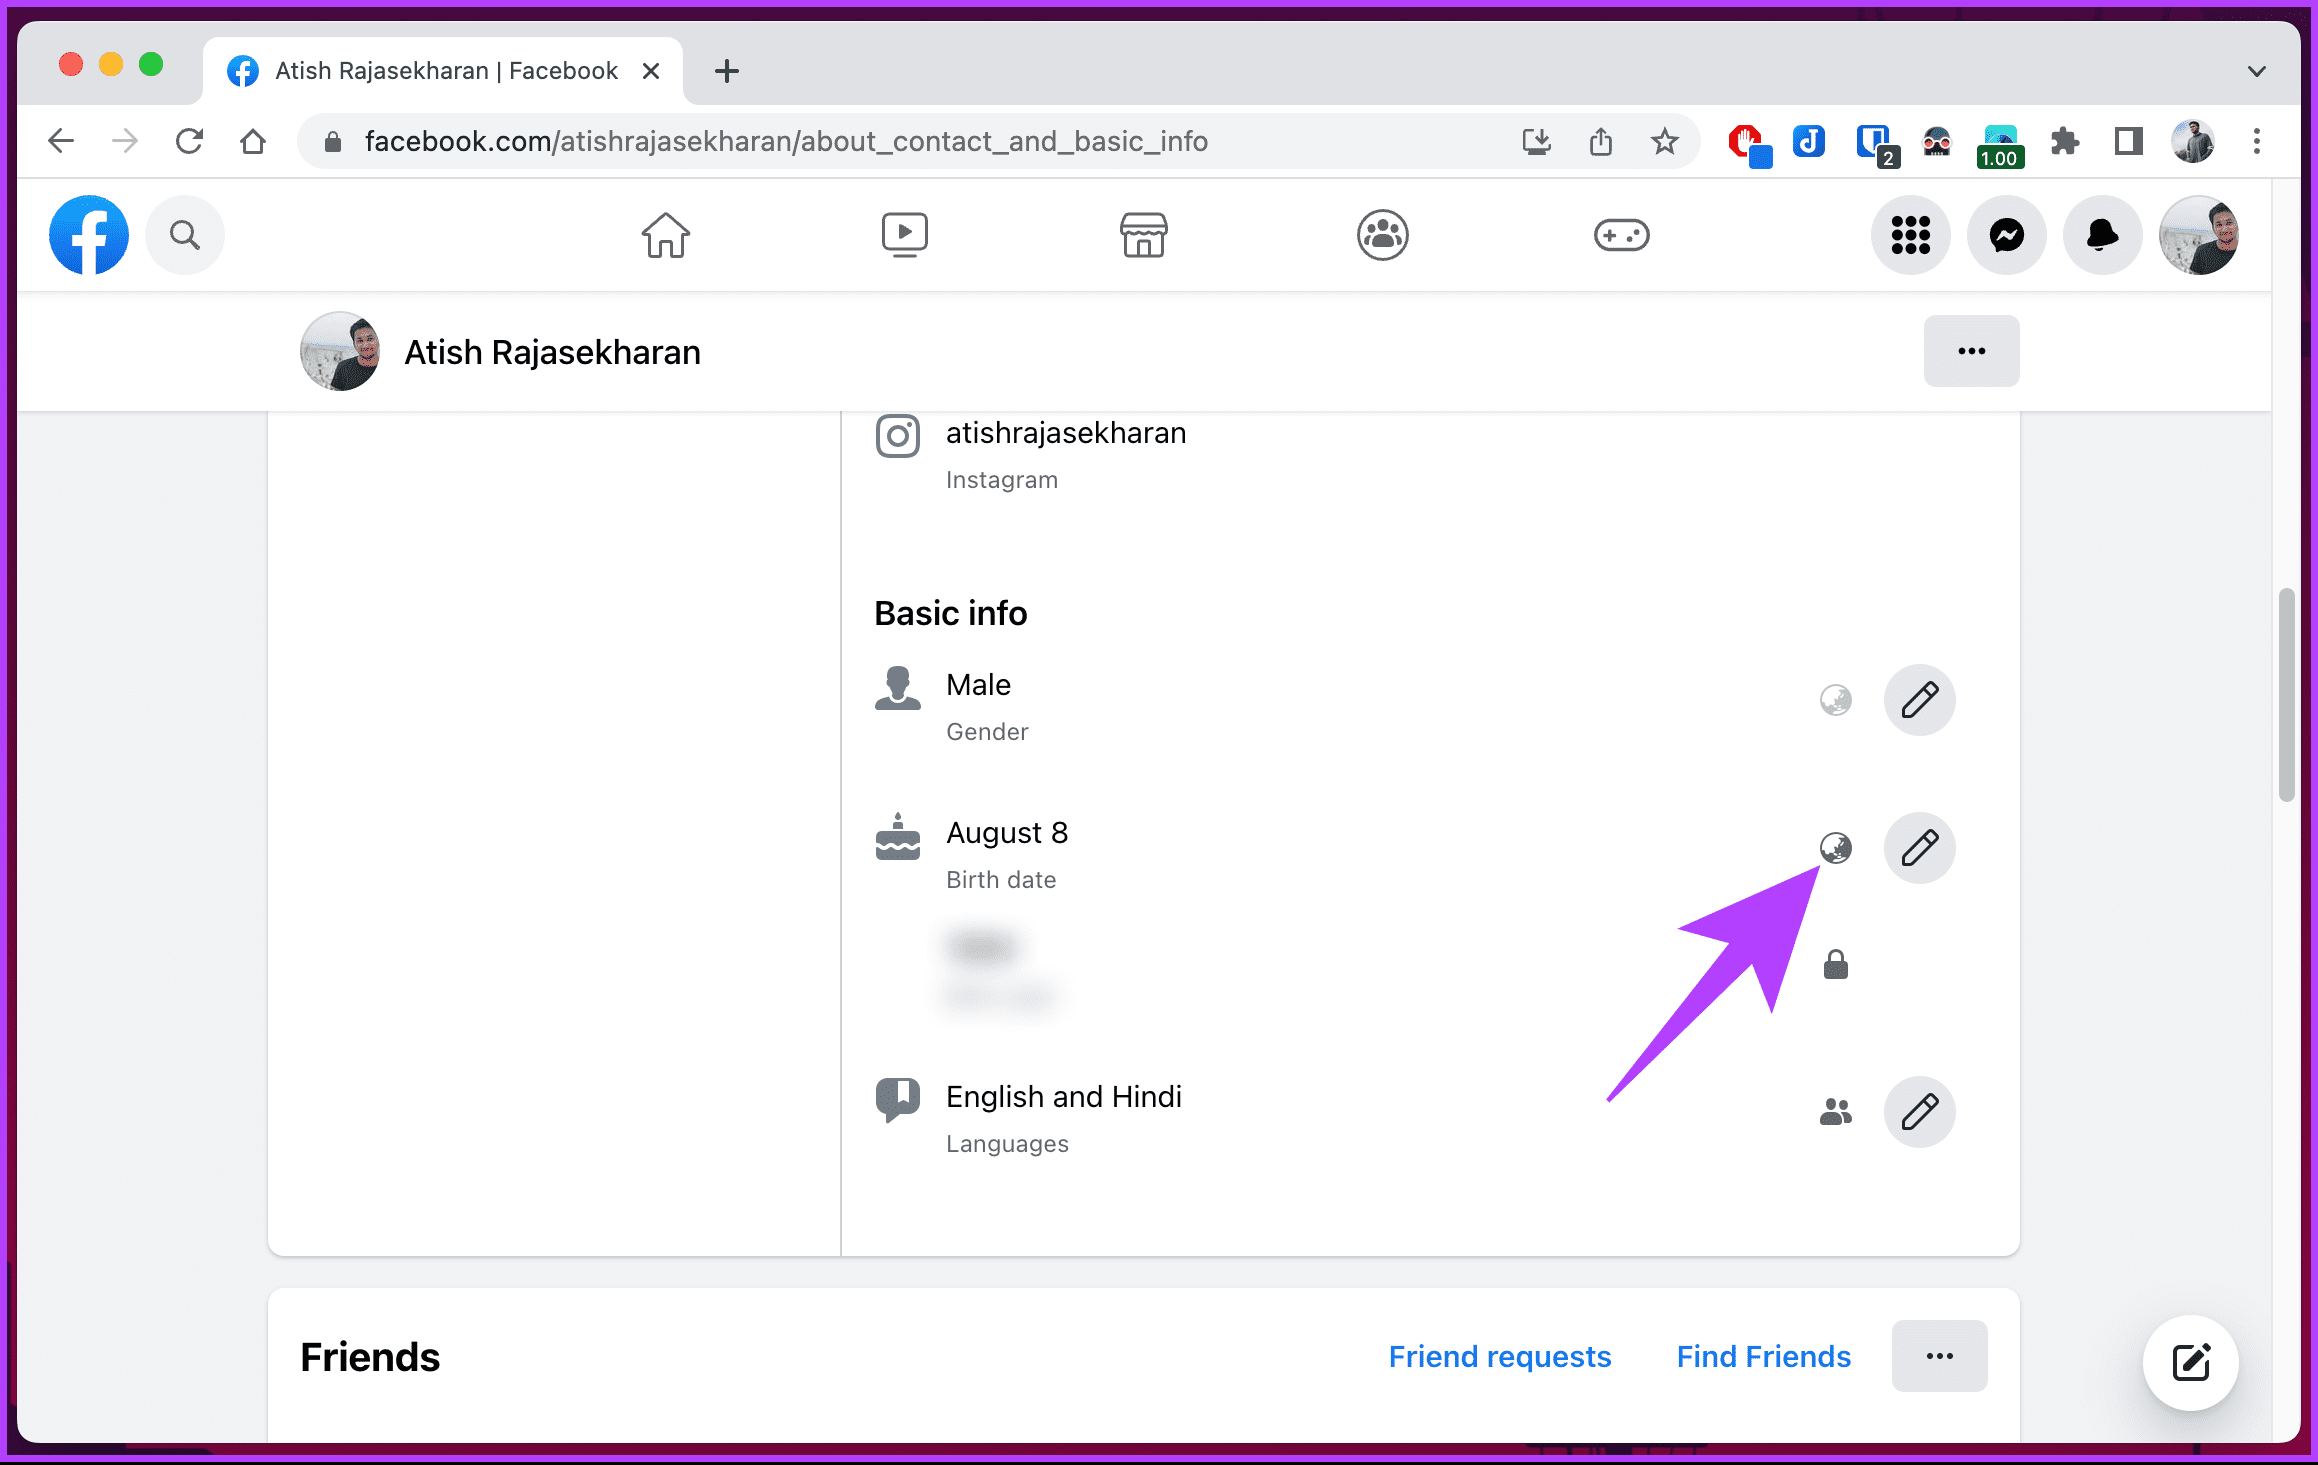Select the Atish Rajasekharan Facebook tab
This screenshot has width=2318, height=1465.
point(443,71)
